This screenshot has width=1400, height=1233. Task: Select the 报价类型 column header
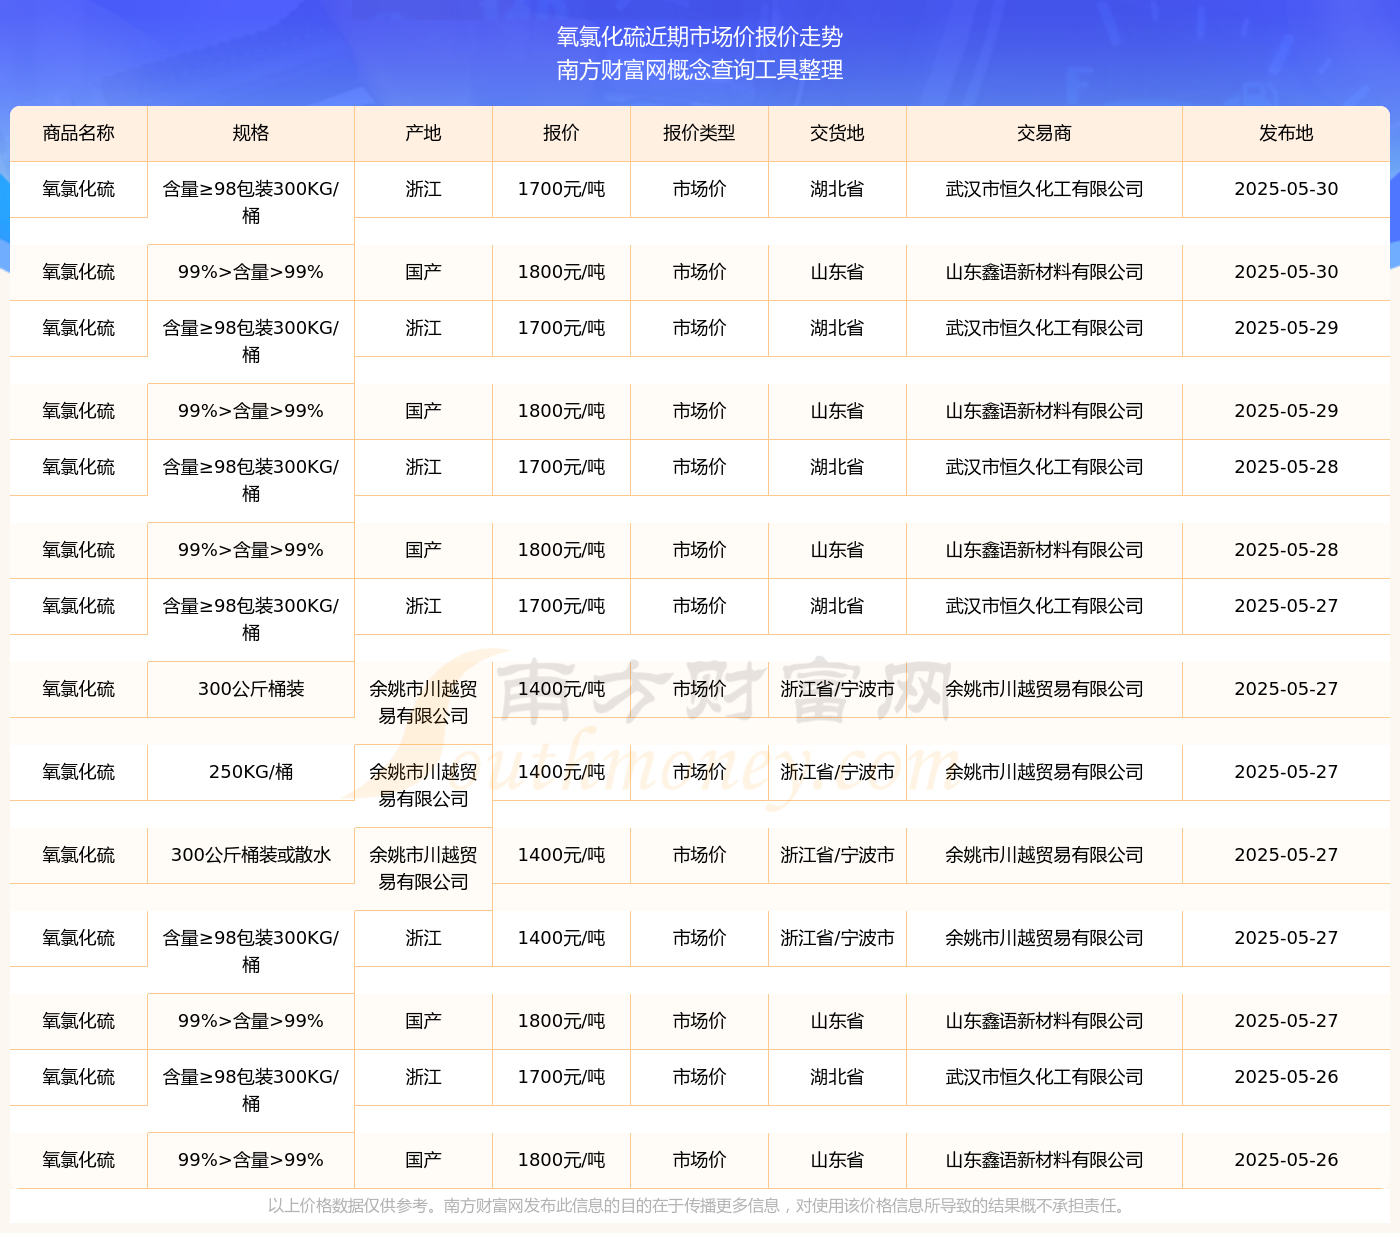point(700,133)
